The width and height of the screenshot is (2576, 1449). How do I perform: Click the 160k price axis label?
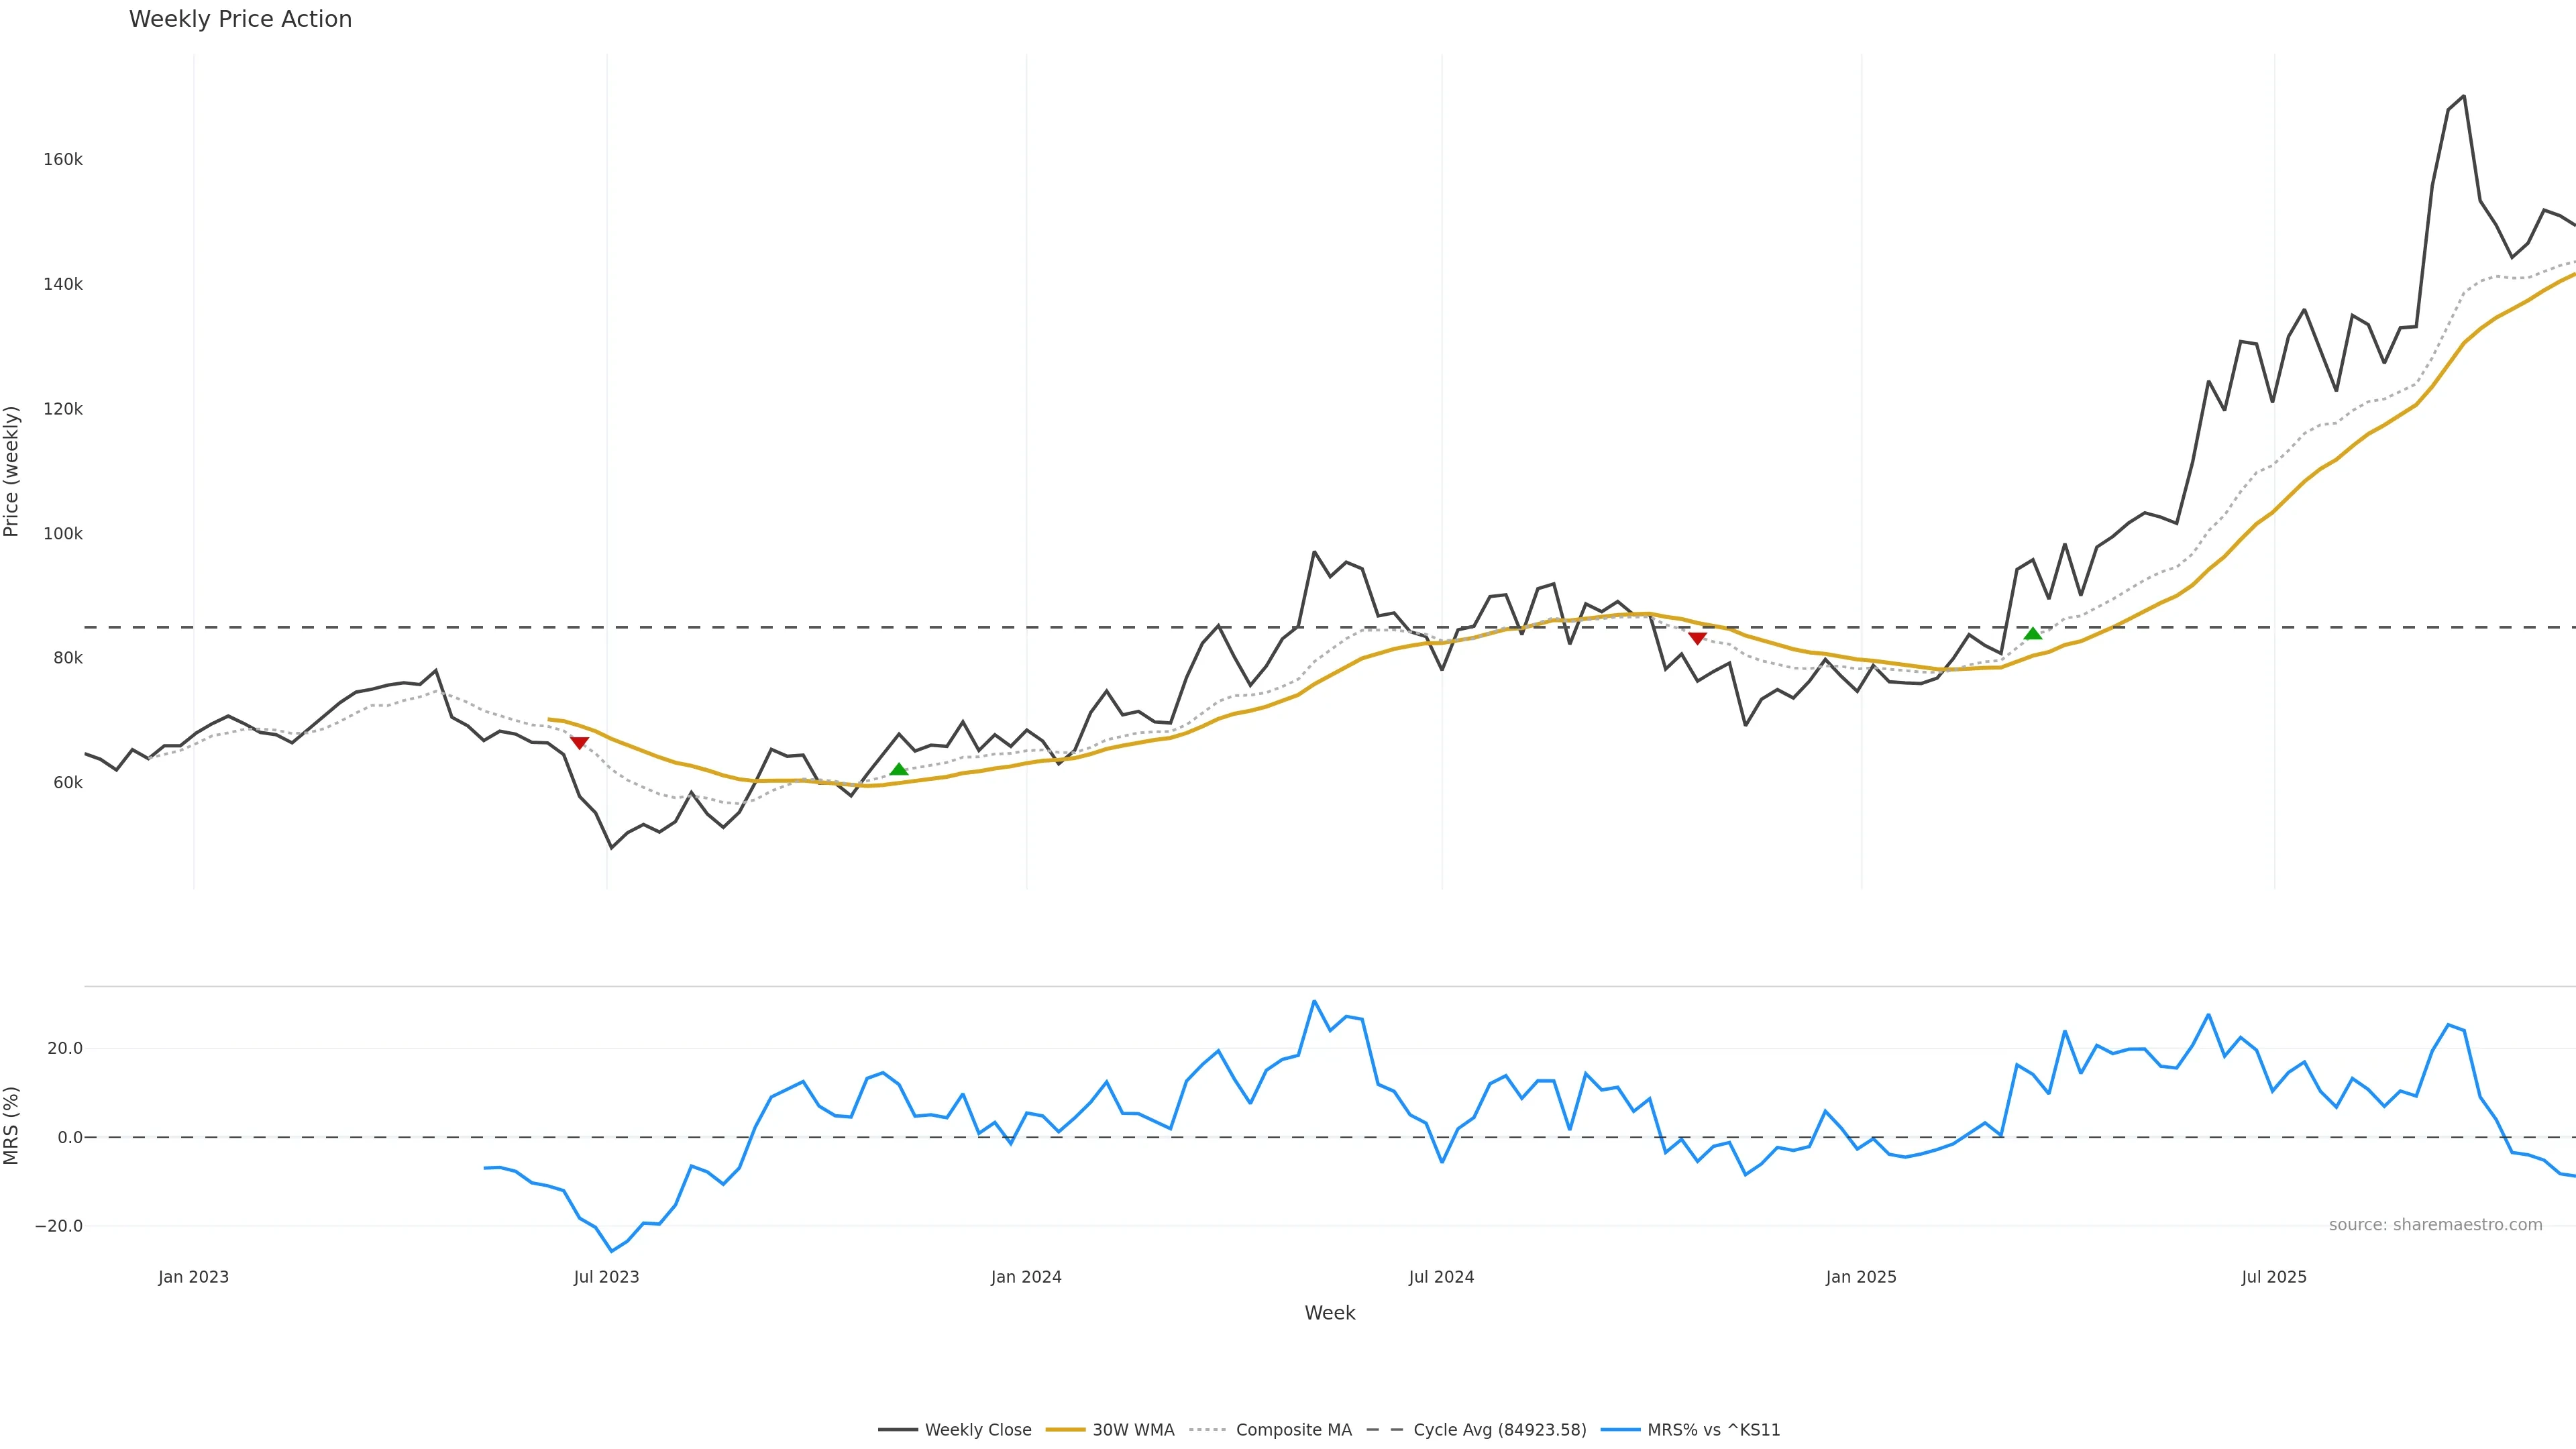pos(62,160)
